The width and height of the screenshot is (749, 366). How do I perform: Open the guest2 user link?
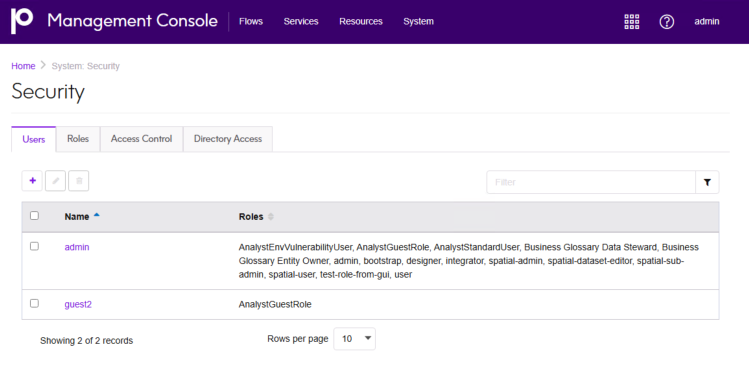tap(78, 304)
